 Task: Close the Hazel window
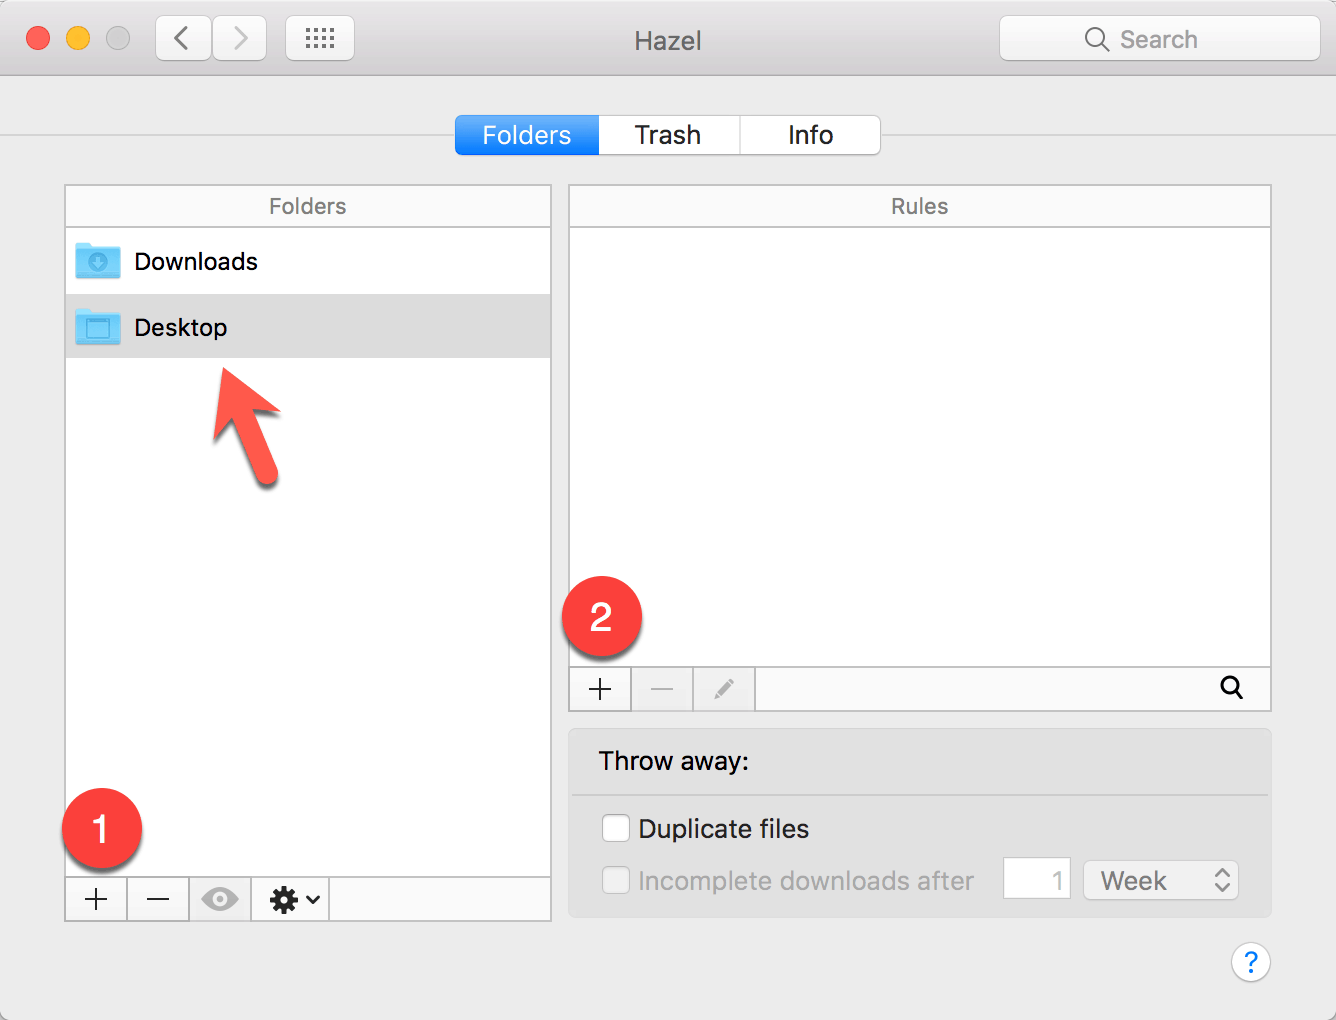(38, 39)
